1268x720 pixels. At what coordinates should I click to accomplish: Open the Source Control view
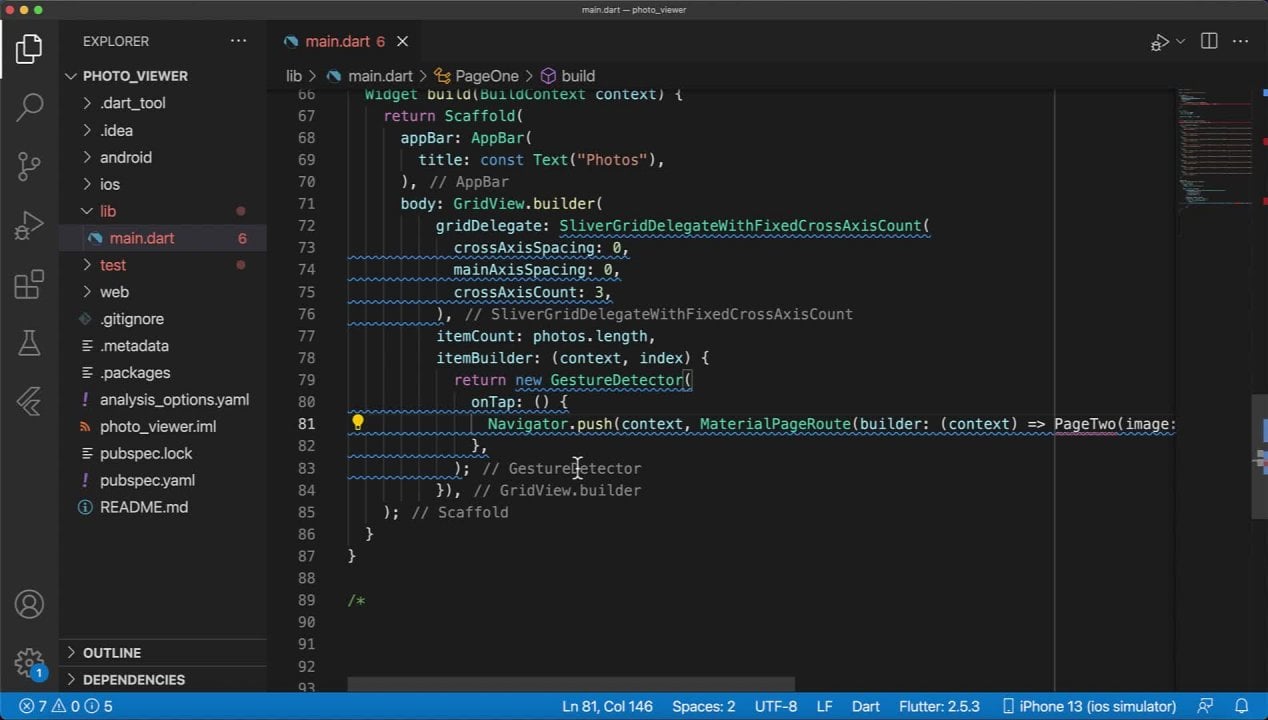(x=29, y=165)
